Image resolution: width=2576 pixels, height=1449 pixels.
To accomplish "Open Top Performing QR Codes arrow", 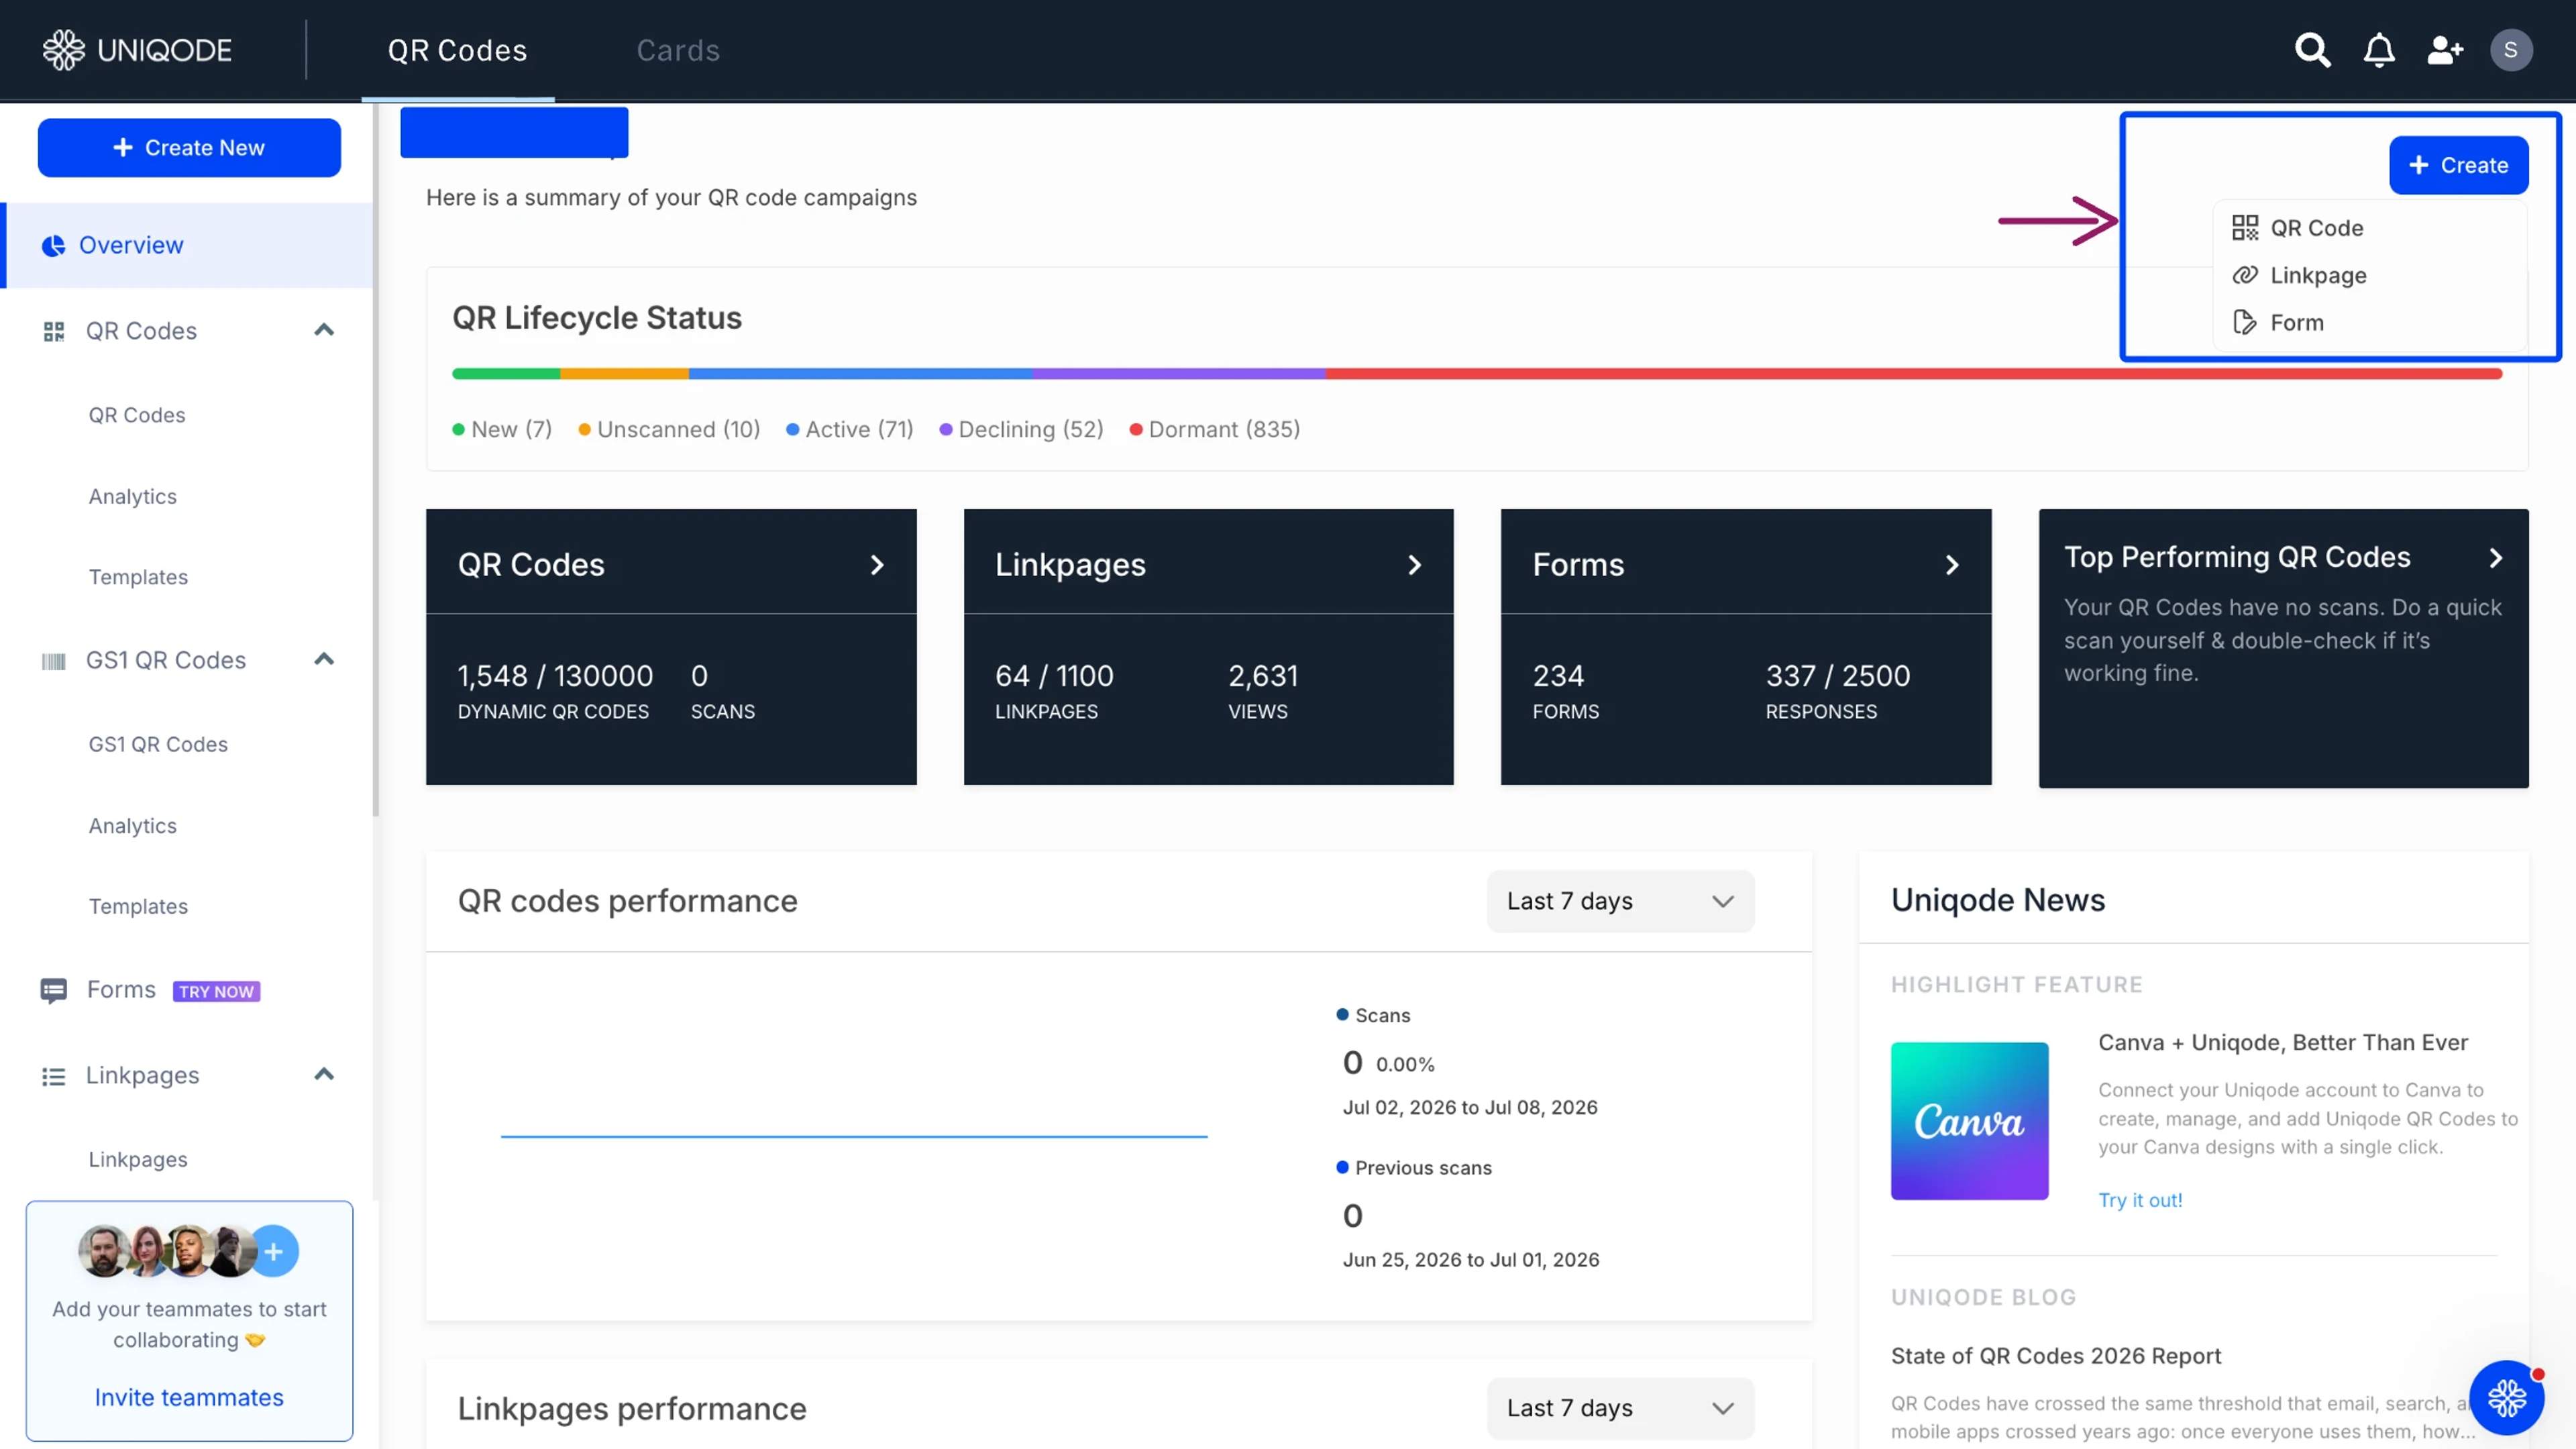I will [x=2496, y=558].
